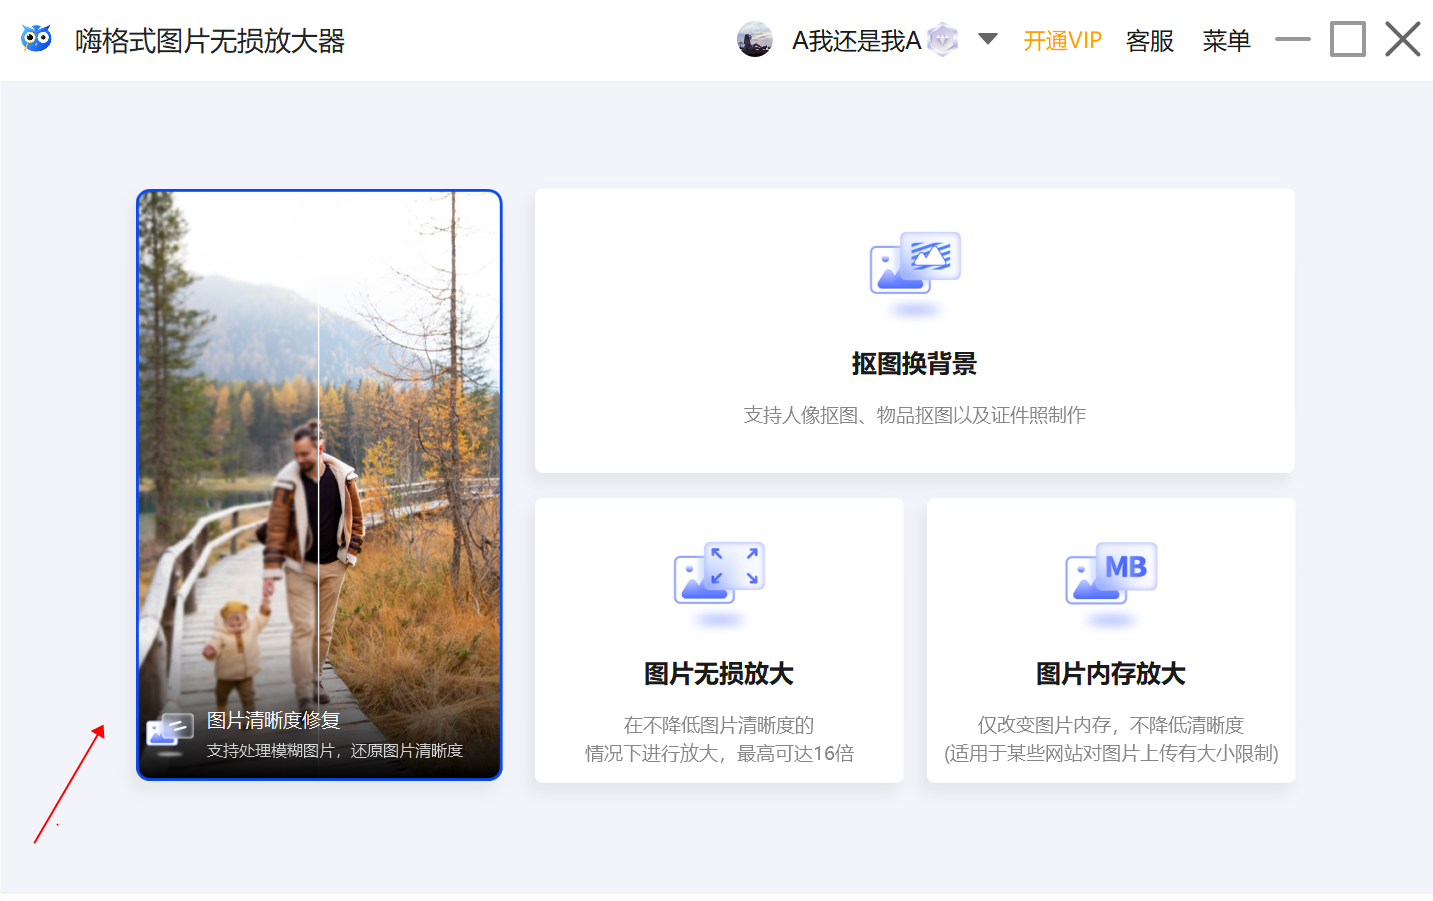Click the 最高可达16倍 description line
Screen dimensions: 1433x901
click(719, 753)
